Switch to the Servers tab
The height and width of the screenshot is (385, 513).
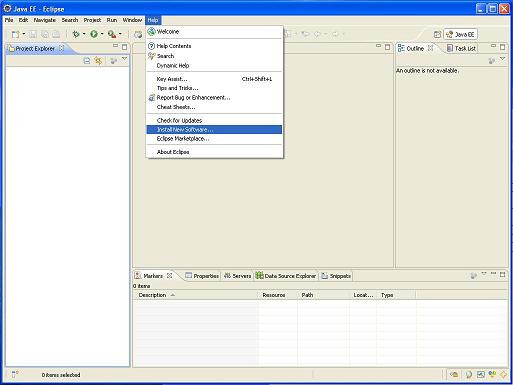click(238, 276)
